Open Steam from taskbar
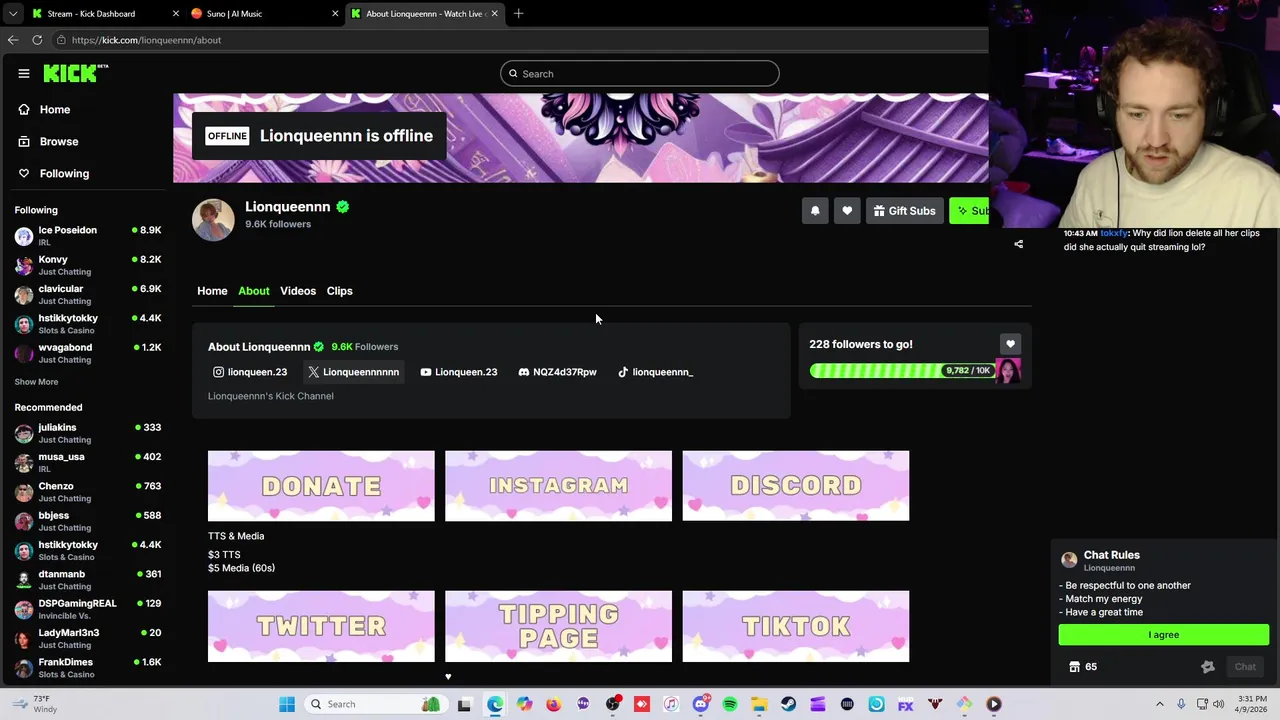Image resolution: width=1280 pixels, height=720 pixels. (x=788, y=704)
